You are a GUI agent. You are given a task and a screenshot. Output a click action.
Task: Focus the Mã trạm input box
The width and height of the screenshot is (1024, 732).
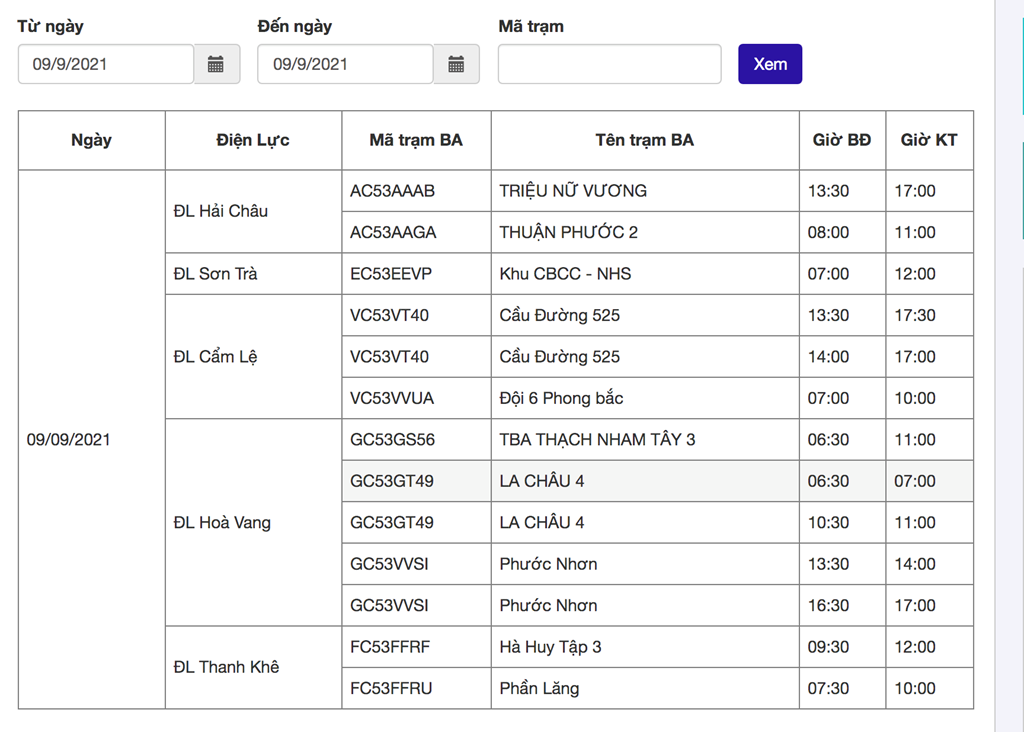[x=609, y=64]
